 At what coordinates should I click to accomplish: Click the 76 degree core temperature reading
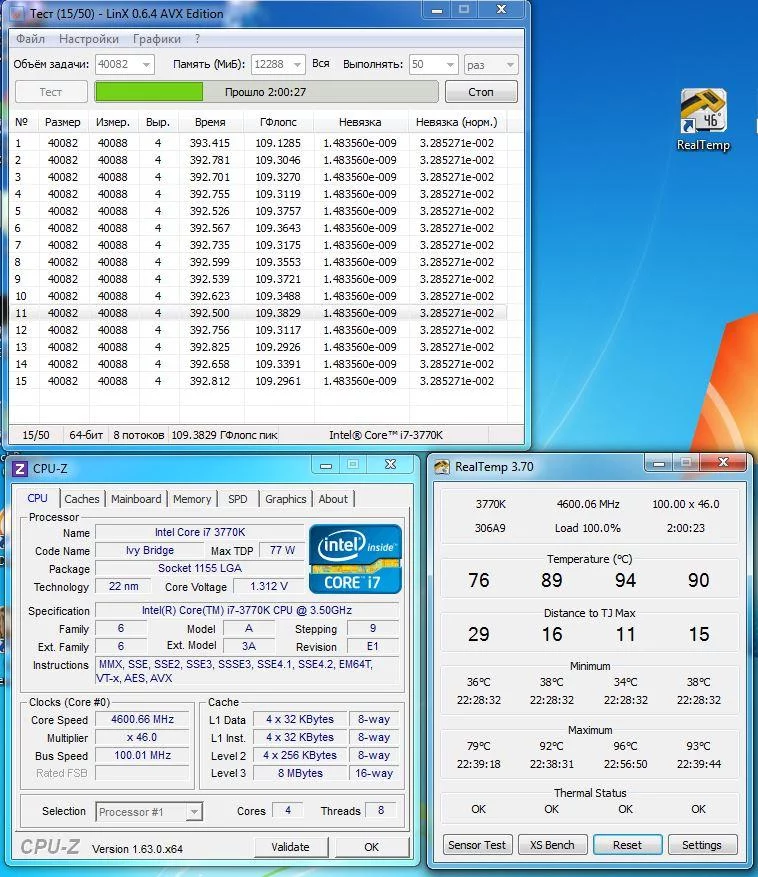479,580
